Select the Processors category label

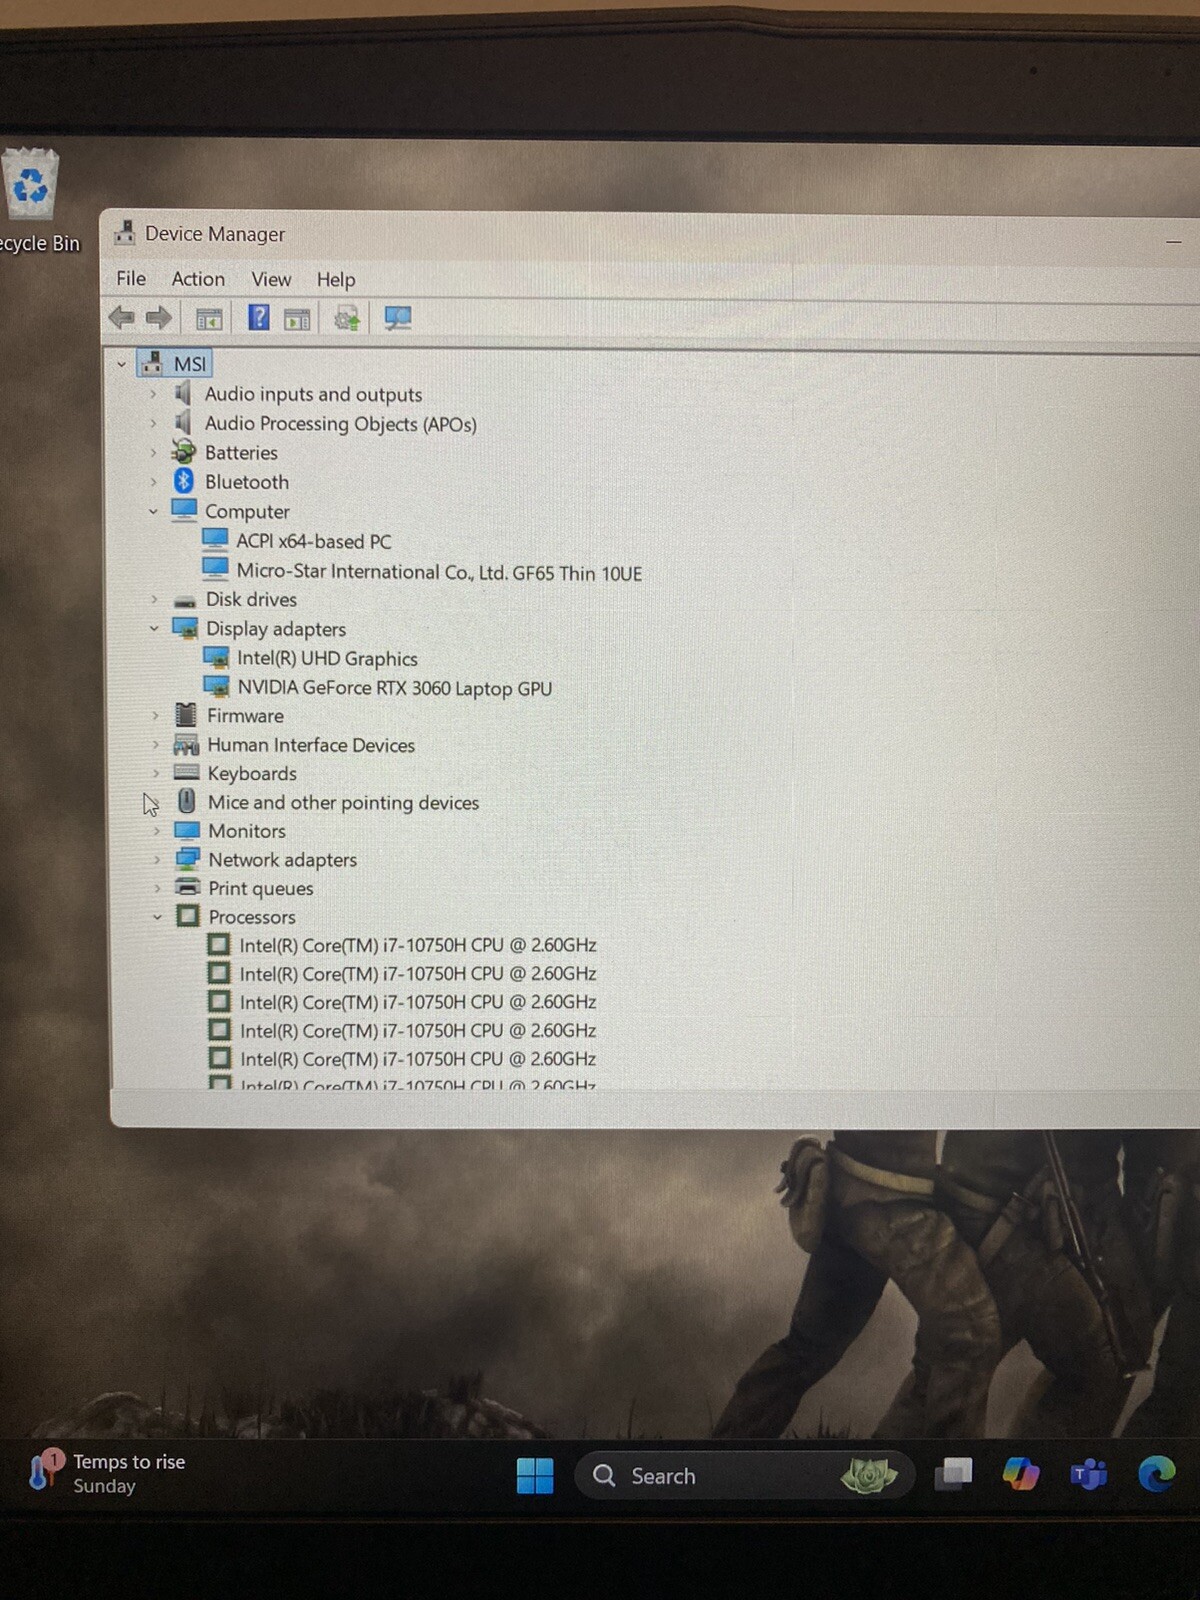click(252, 916)
